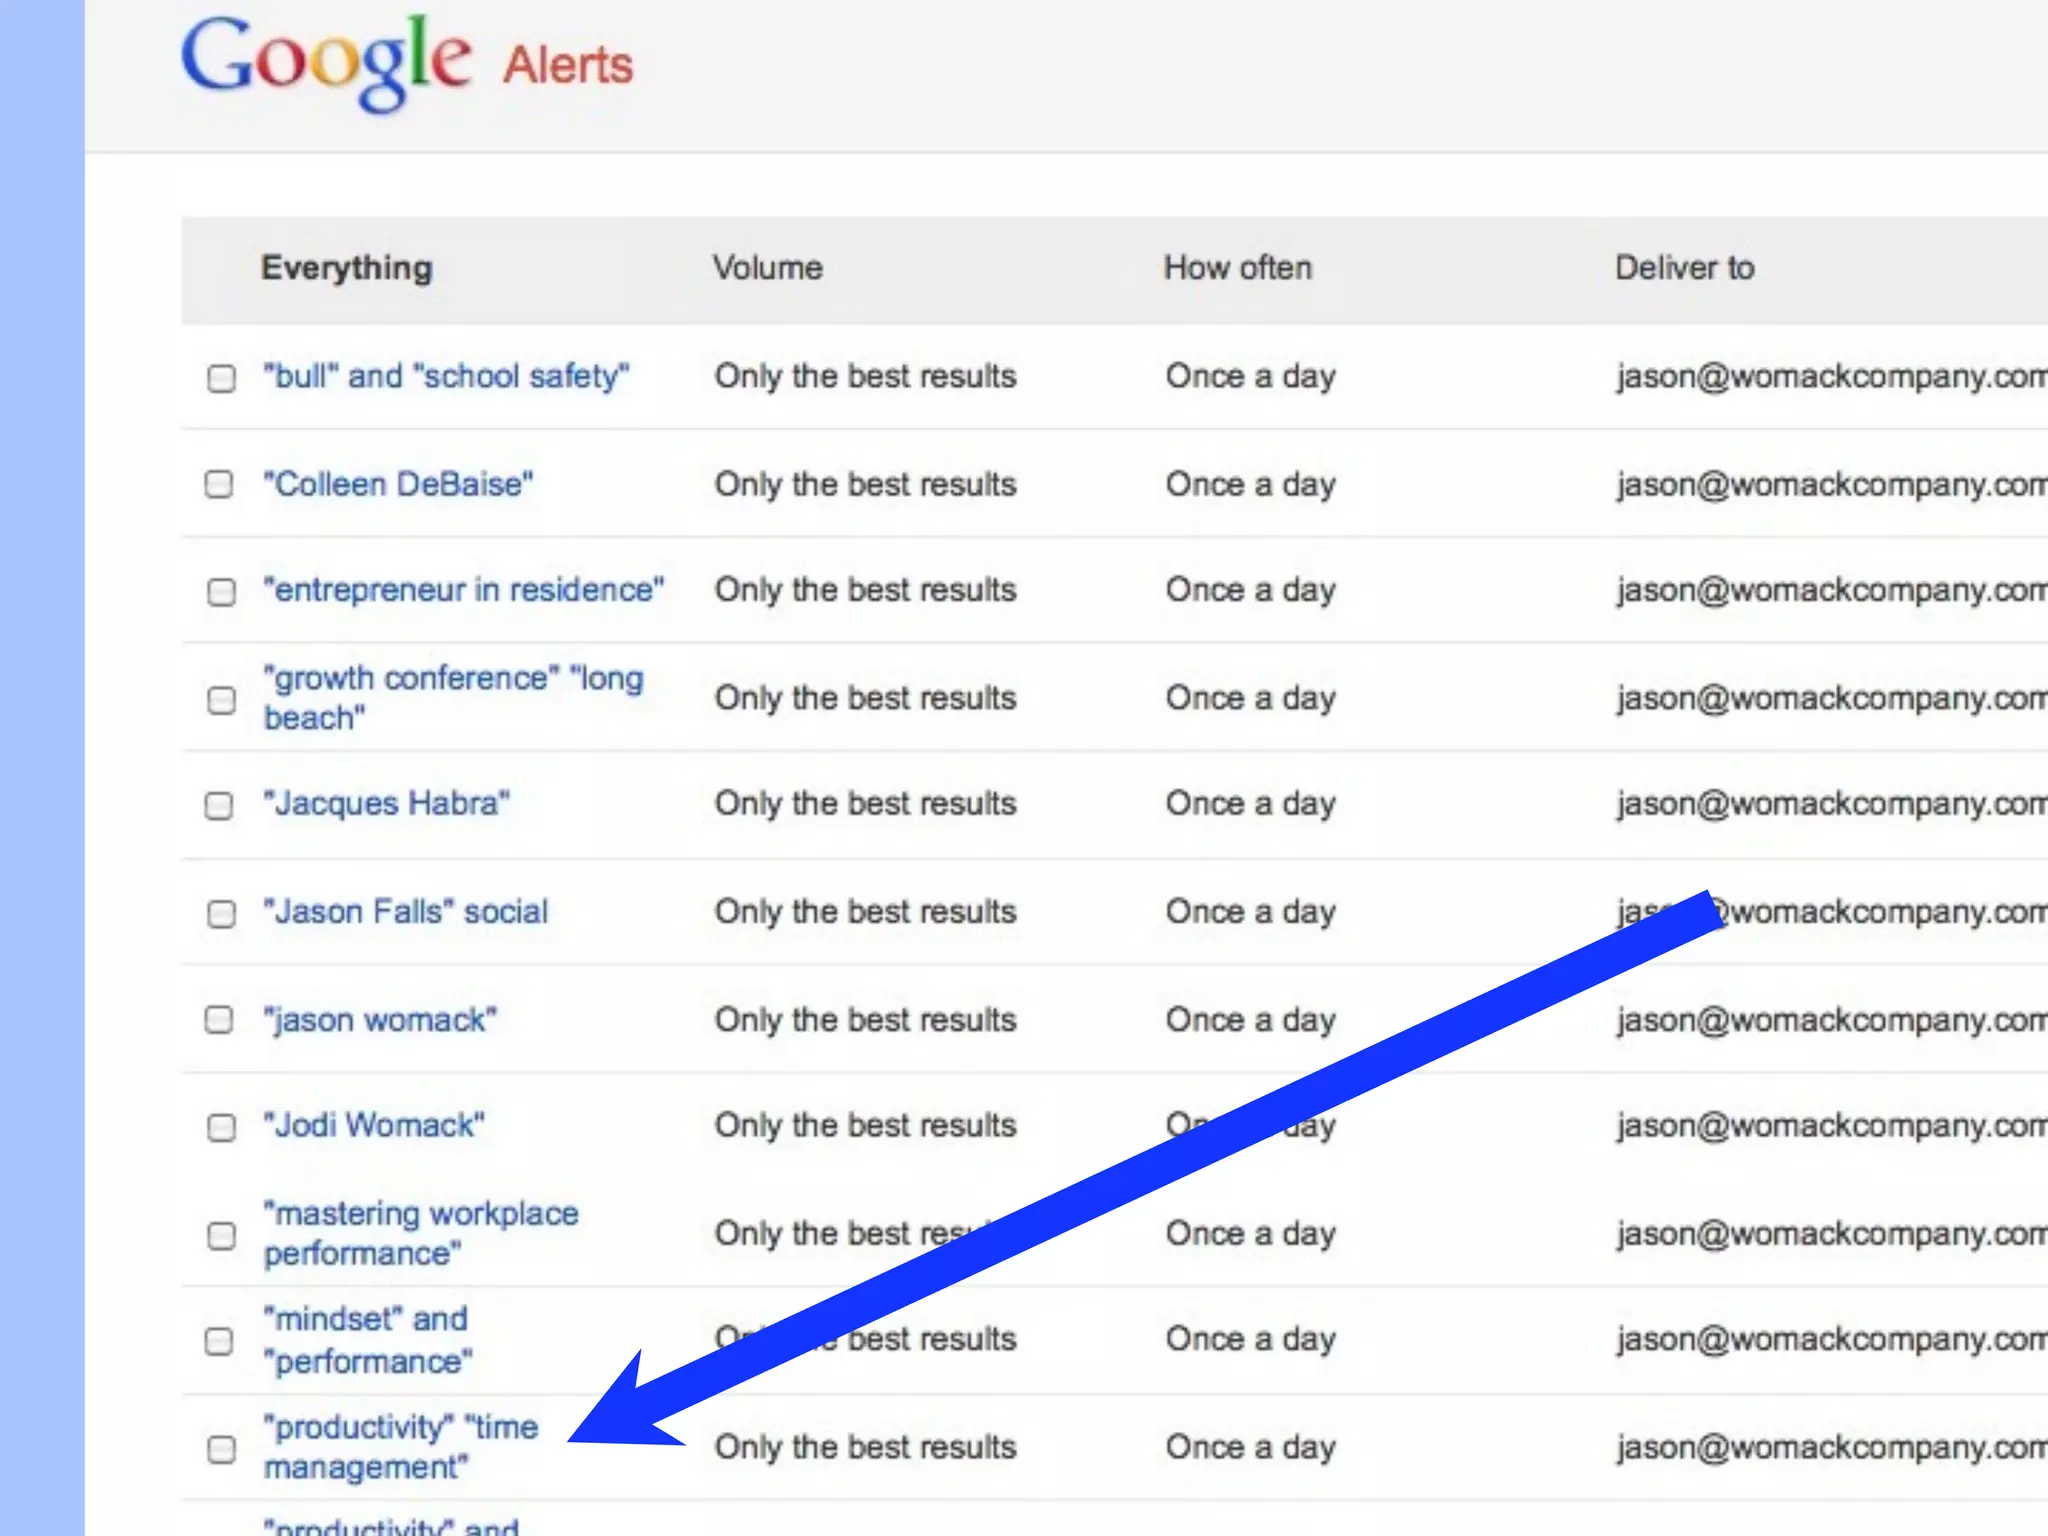Click the Alerts title text
The image size is (2048, 1536).
(x=567, y=66)
